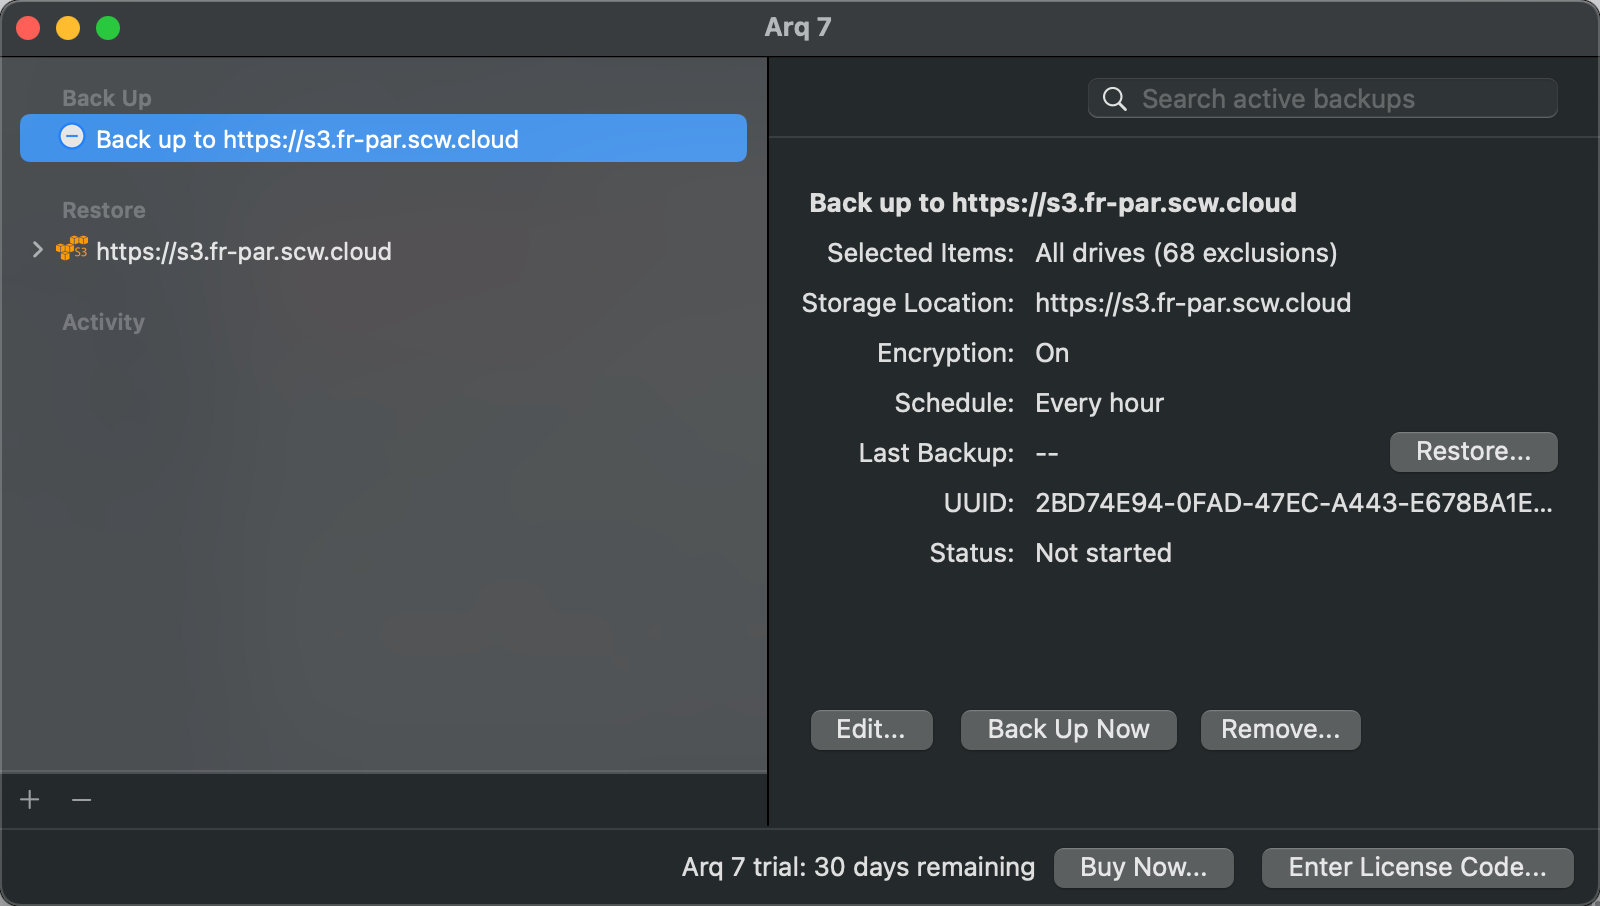Click the plus icon to add backup plan
Image resolution: width=1600 pixels, height=906 pixels.
(30, 800)
